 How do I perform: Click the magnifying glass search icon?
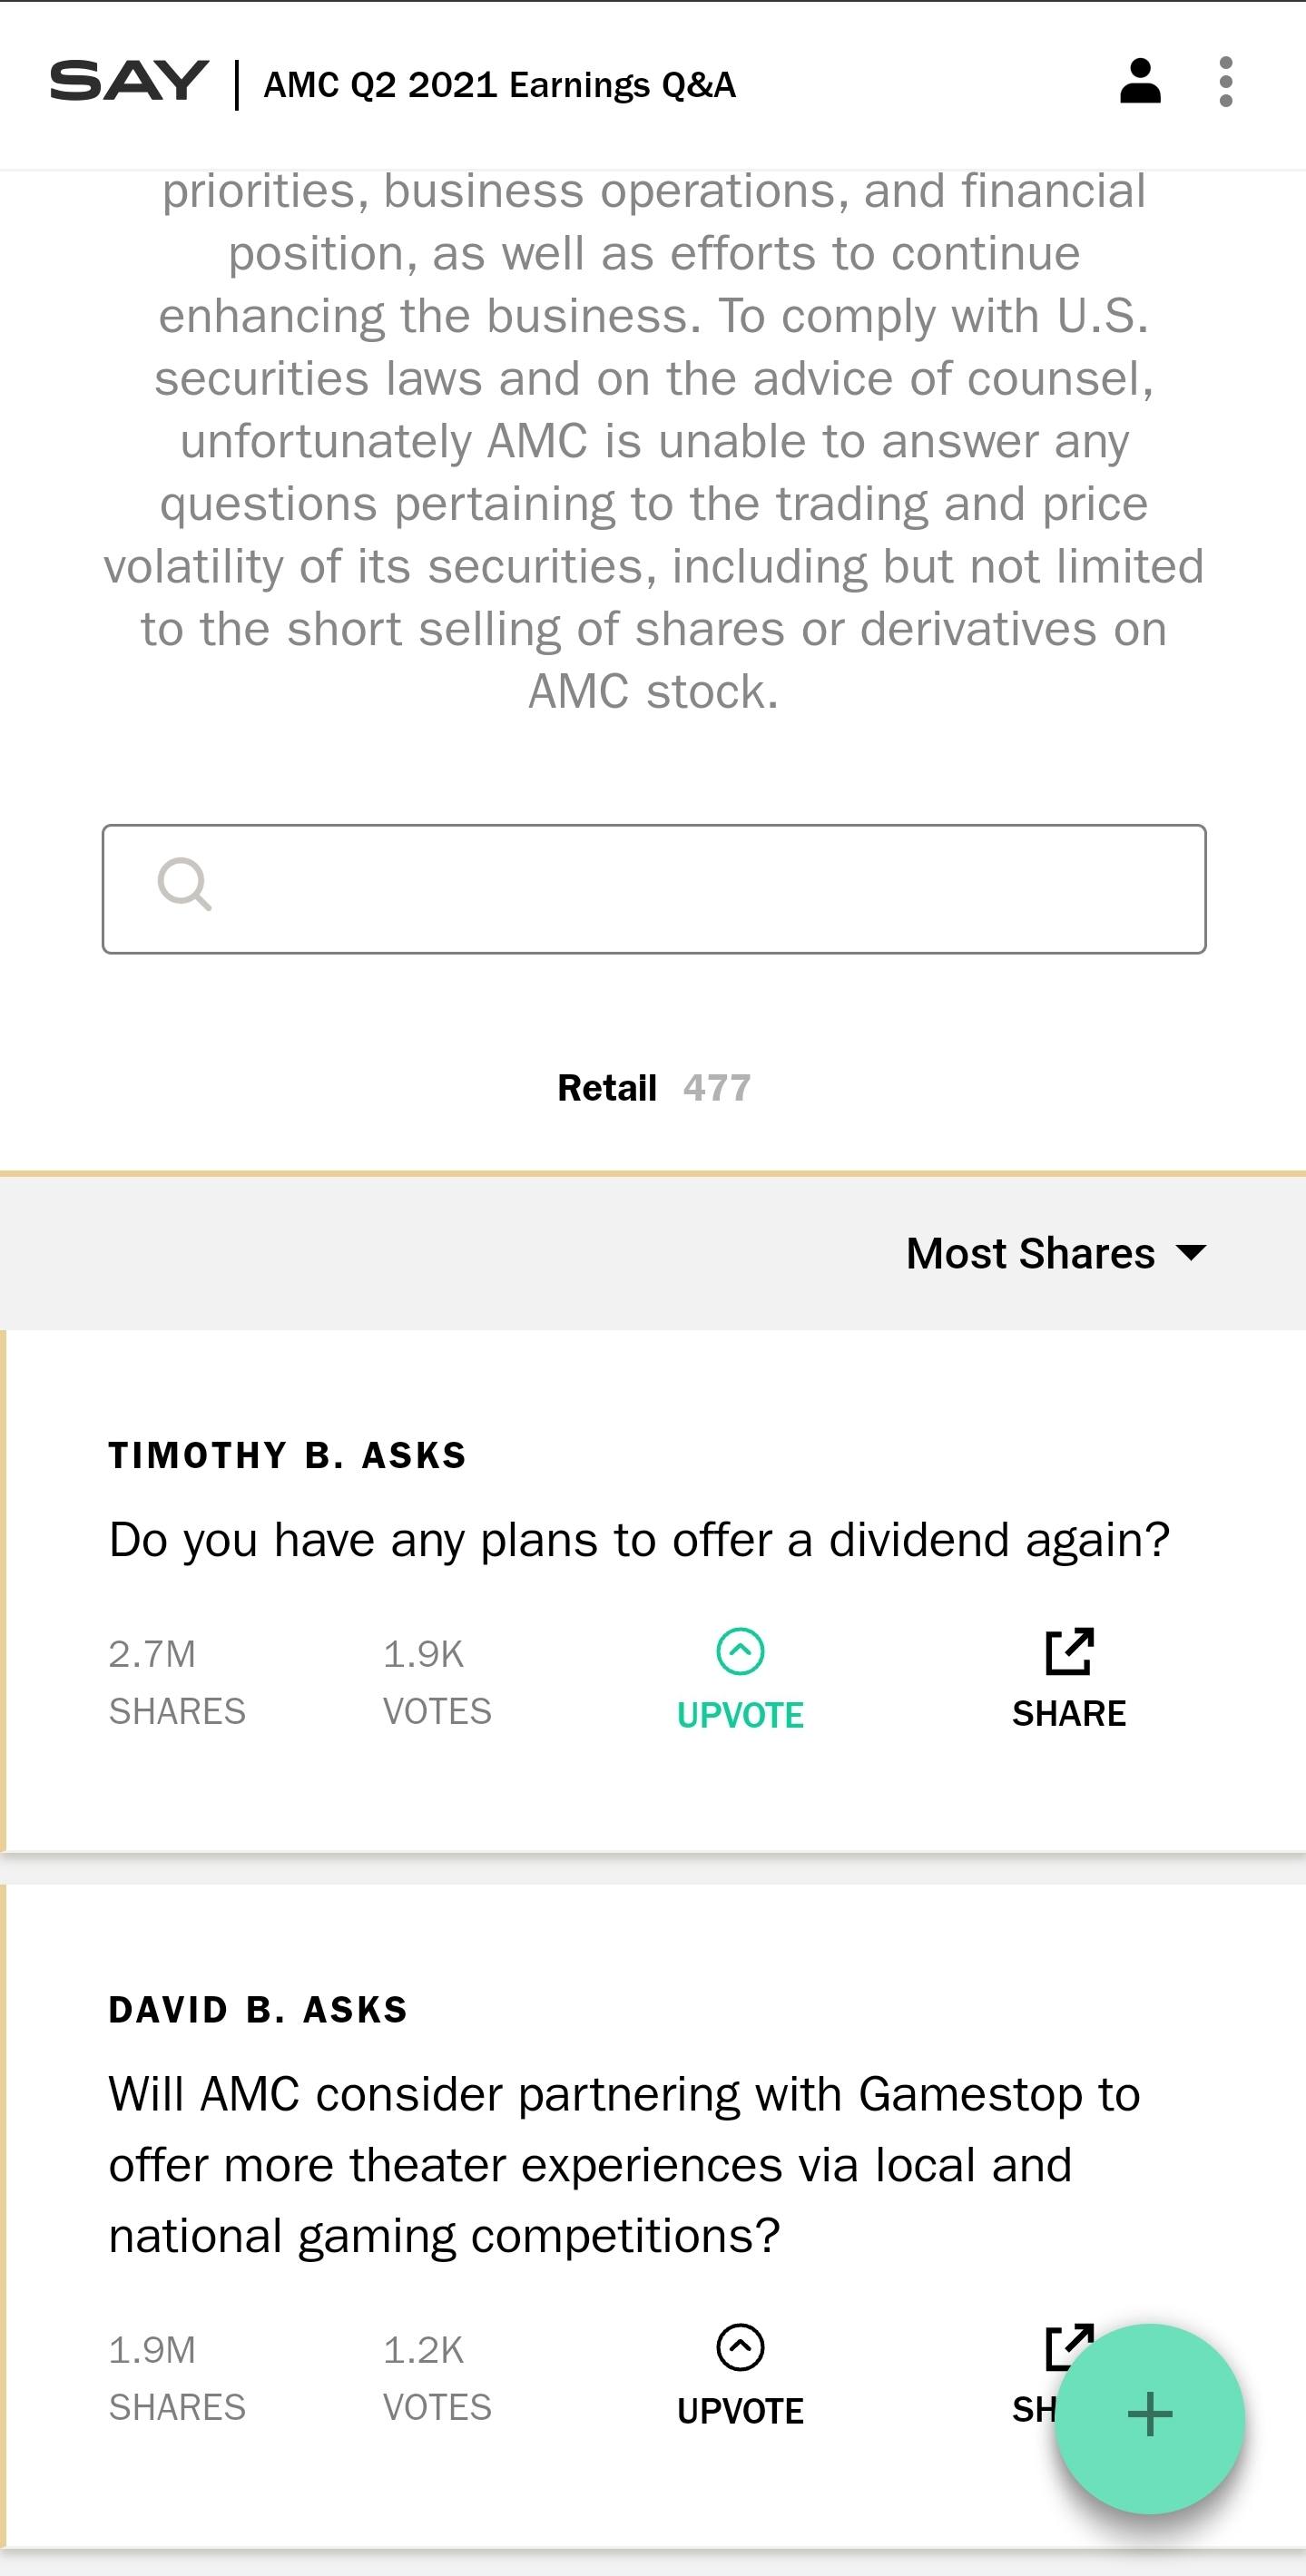click(x=186, y=884)
